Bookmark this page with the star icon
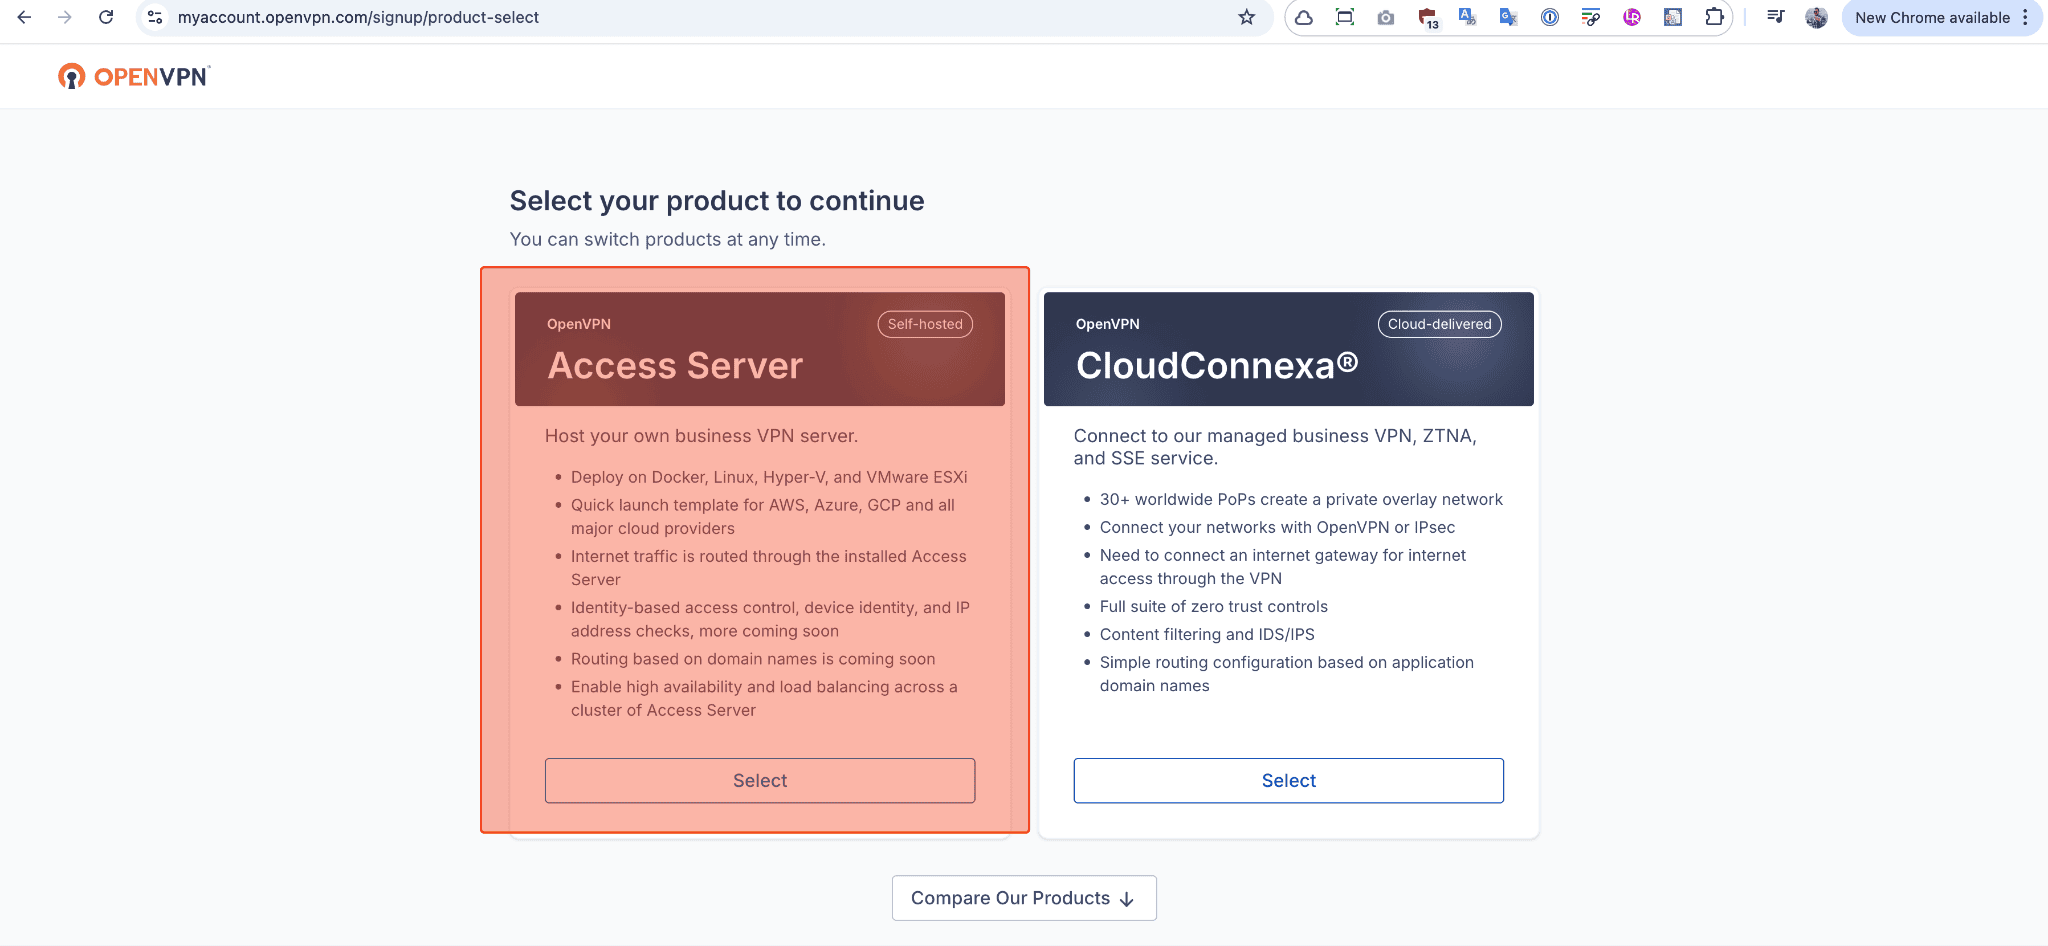Viewport: 2048px width, 946px height. [x=1246, y=17]
